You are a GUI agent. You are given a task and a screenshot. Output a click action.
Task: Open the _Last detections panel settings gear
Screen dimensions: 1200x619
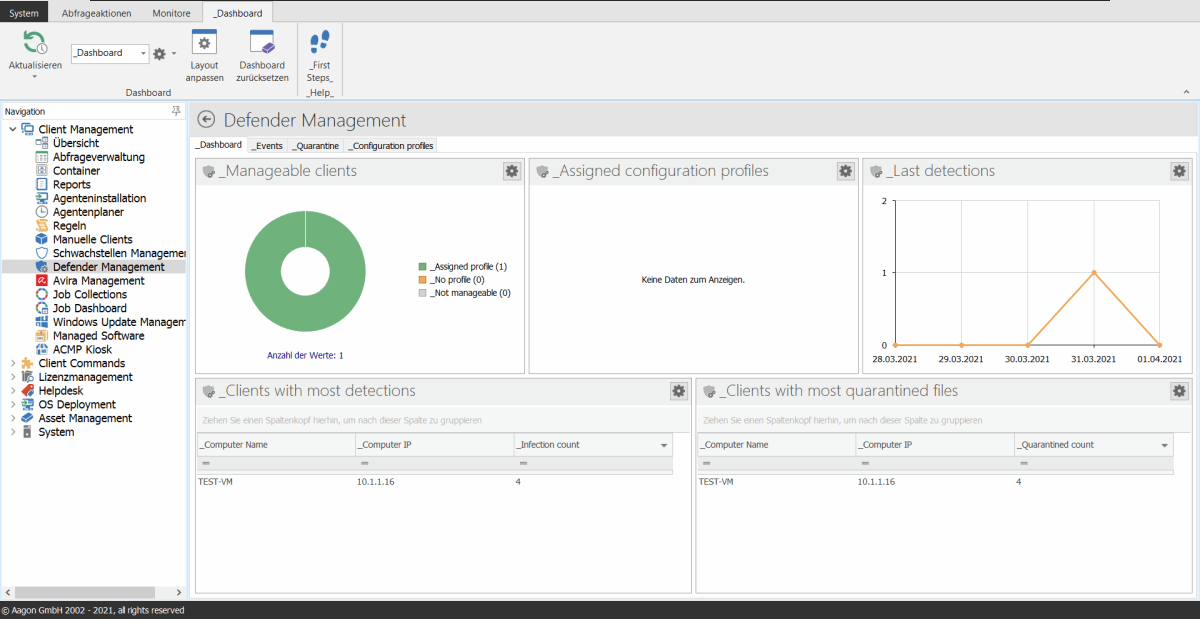pyautogui.click(x=1178, y=171)
